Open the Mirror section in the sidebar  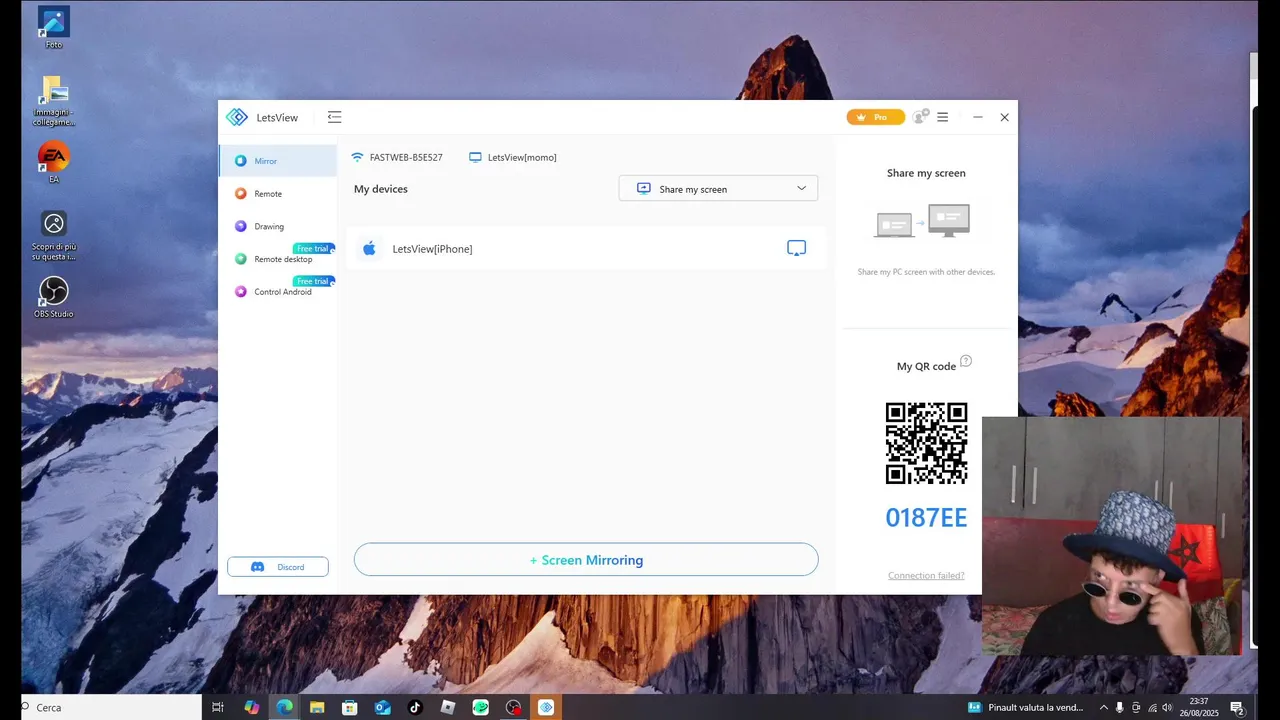pos(278,161)
